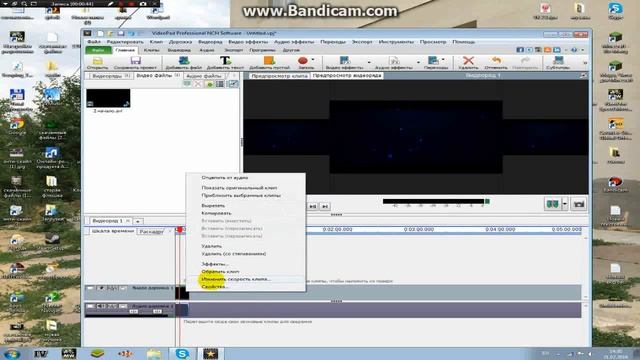Click the red X Удалить icon
This screenshot has width=640, height=360.
pyautogui.click(x=468, y=61)
